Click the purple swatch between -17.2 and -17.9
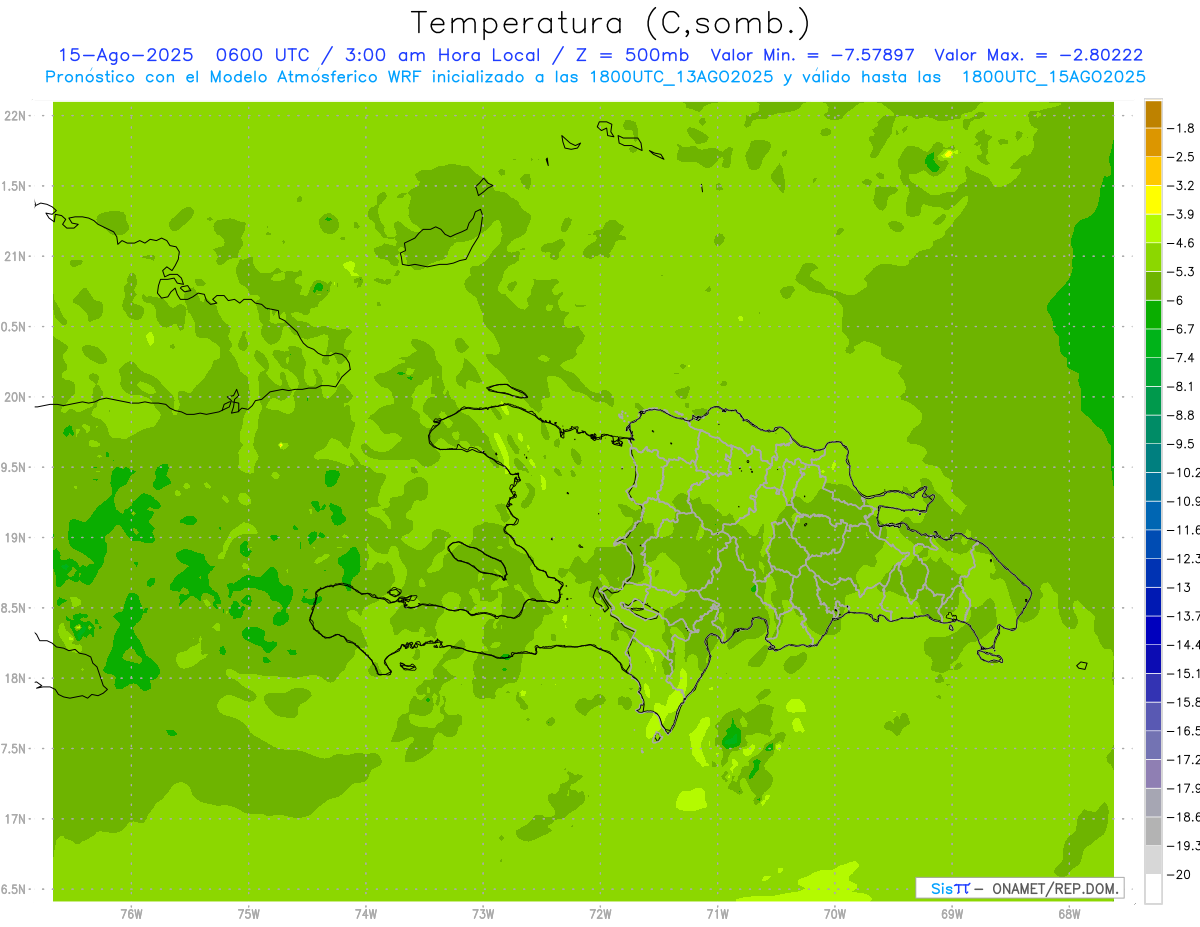This screenshot has height=927, width=1200. coord(1153,773)
